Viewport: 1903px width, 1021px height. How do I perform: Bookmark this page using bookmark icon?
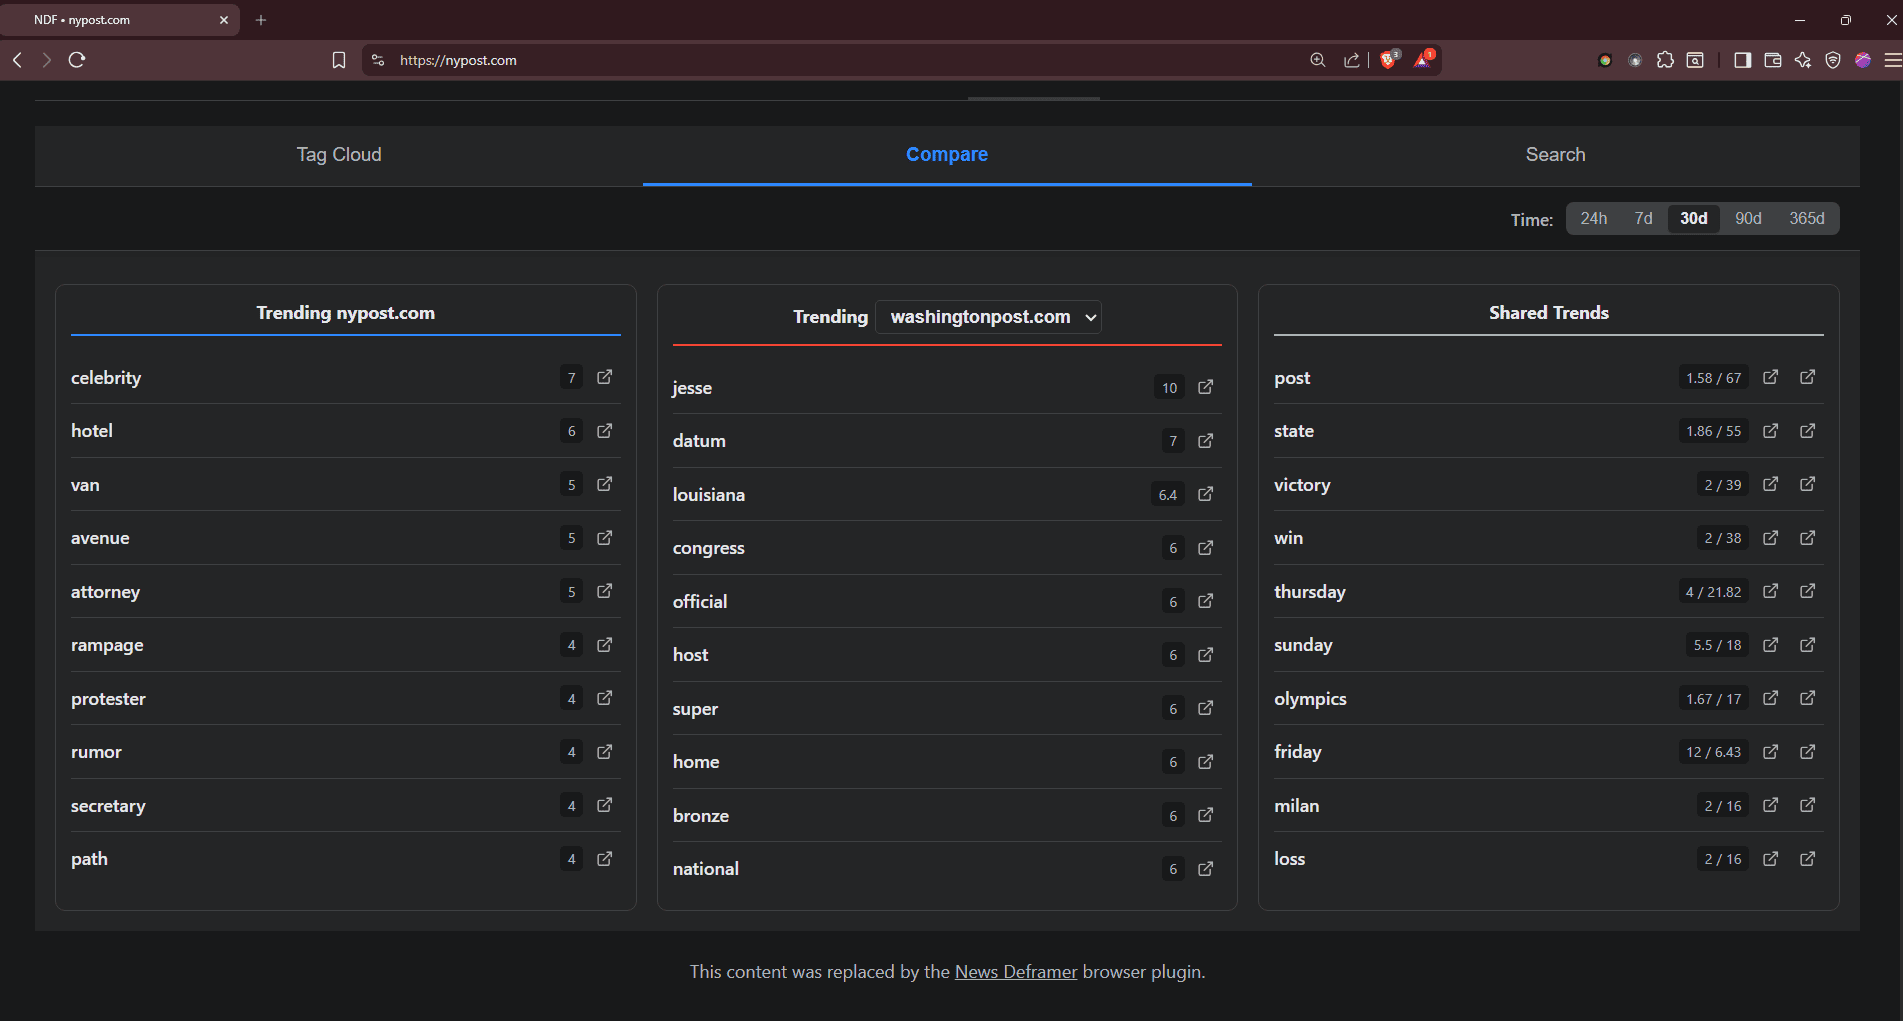coord(339,60)
